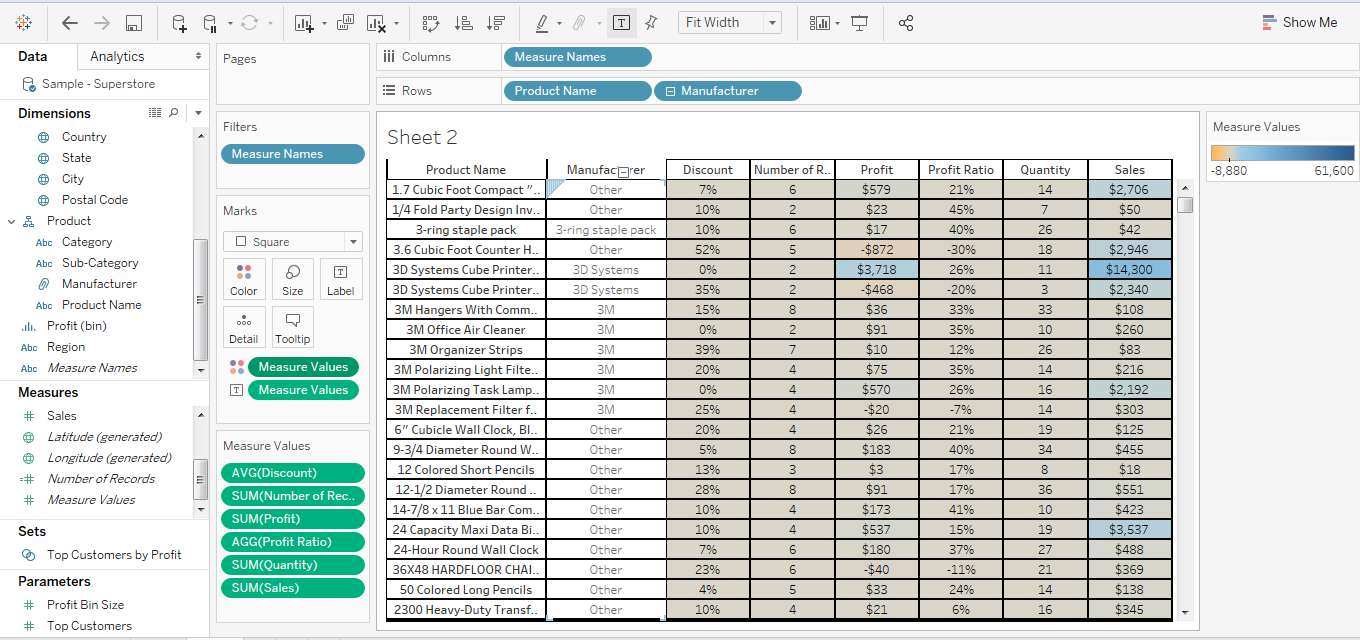Switch to the Data tab
This screenshot has width=1360, height=640.
(x=32, y=57)
